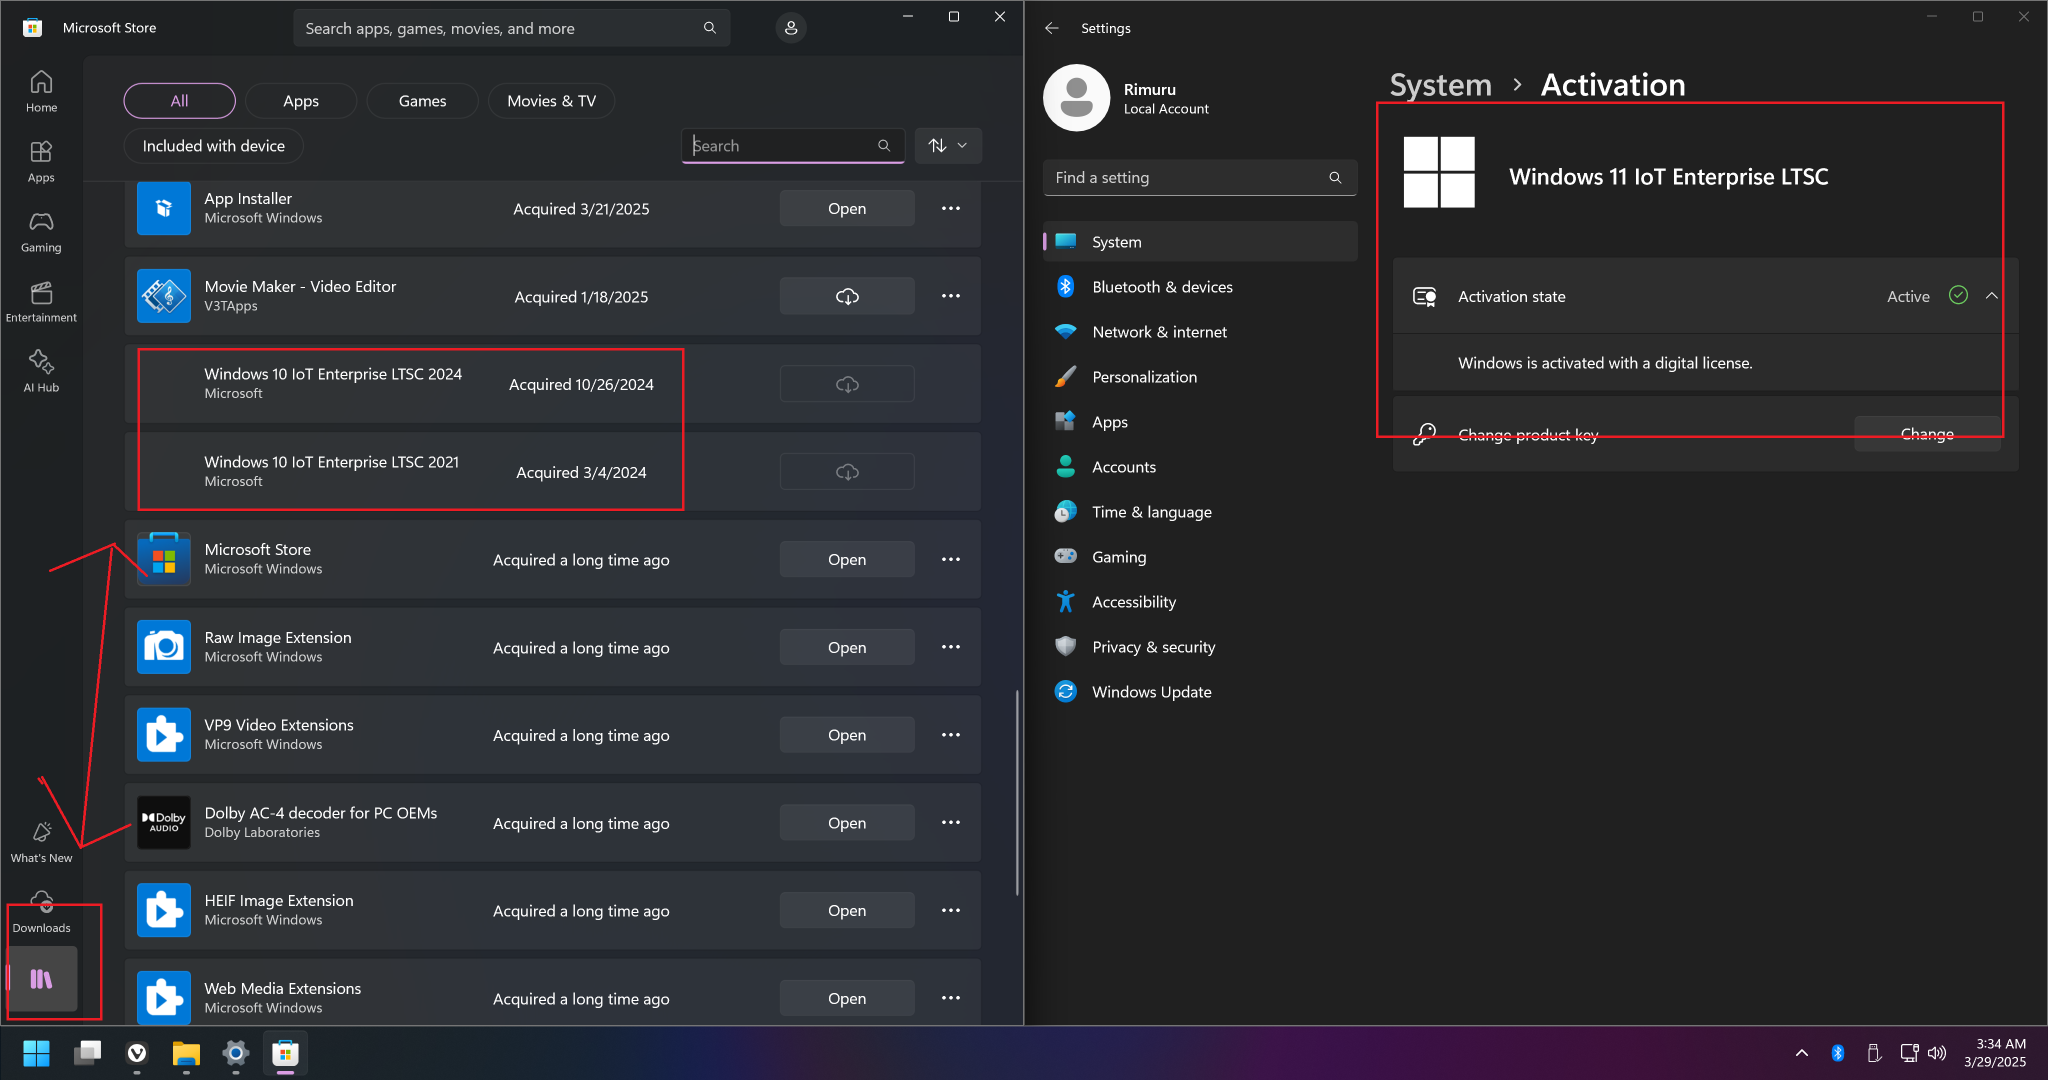This screenshot has height=1080, width=2048.
Task: Download Windows 10 IoT Enterprise LTSC 2021
Action: pyautogui.click(x=847, y=472)
